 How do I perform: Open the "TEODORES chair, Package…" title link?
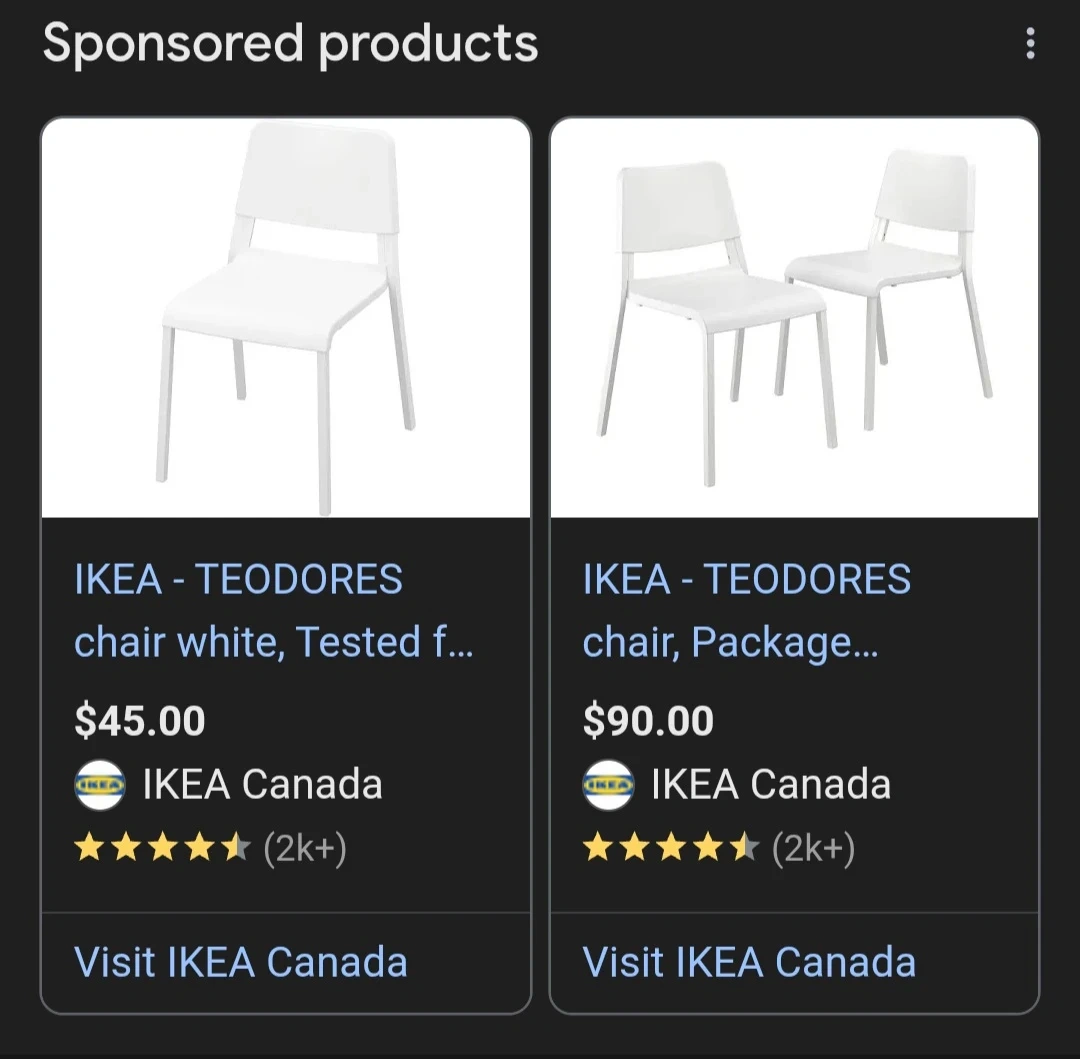[x=746, y=610]
